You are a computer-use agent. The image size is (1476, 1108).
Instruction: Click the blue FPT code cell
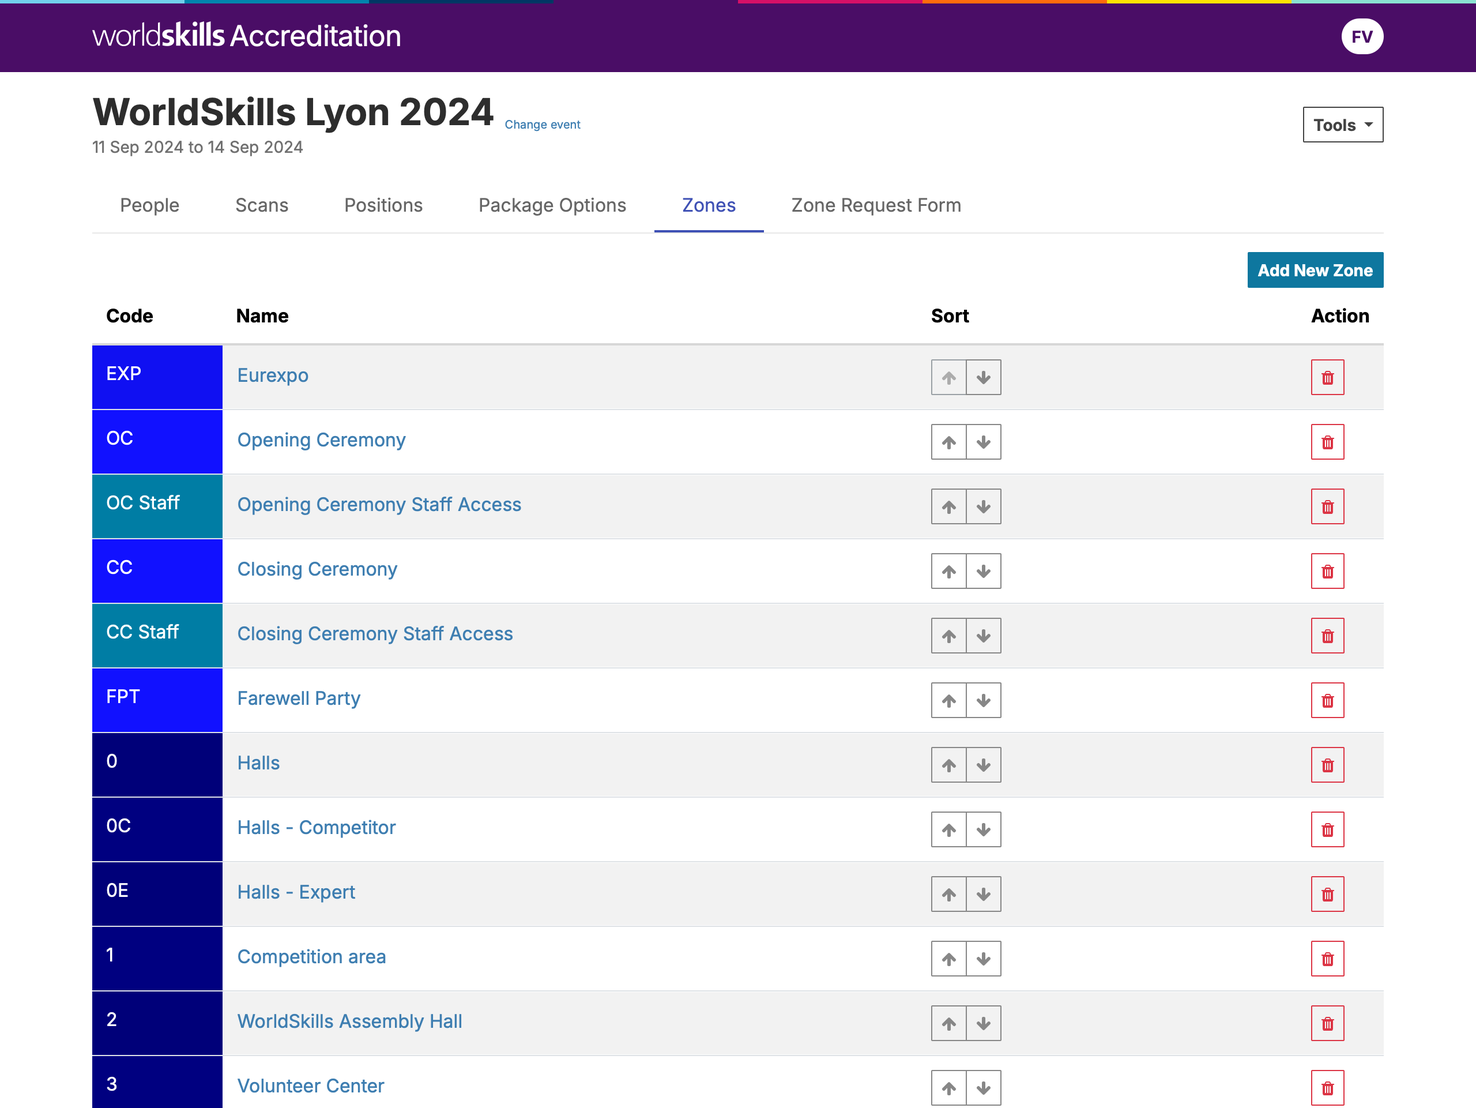click(x=157, y=700)
